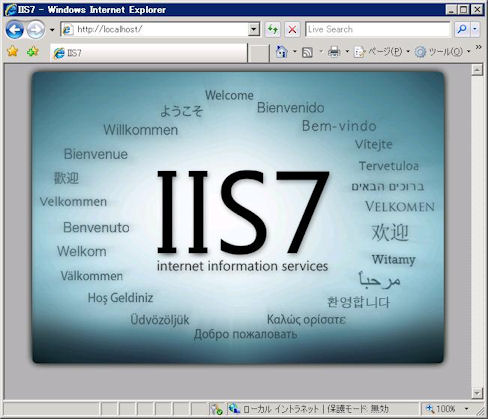Image resolution: width=488 pixels, height=419 pixels.
Task: Open the Print options dropdown arrow
Action: coord(347,52)
